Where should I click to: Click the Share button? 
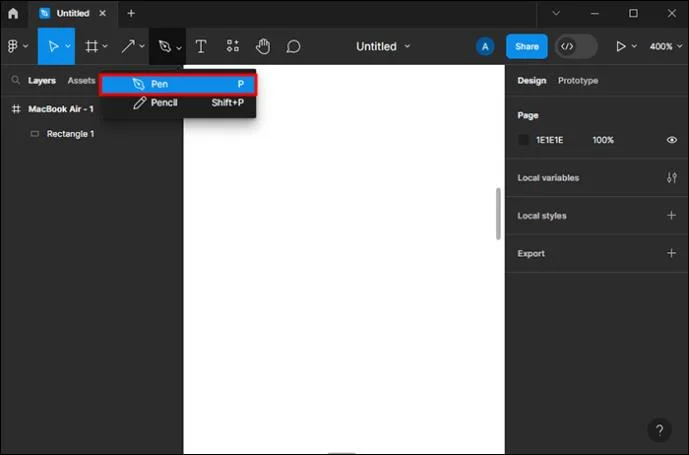coord(526,46)
